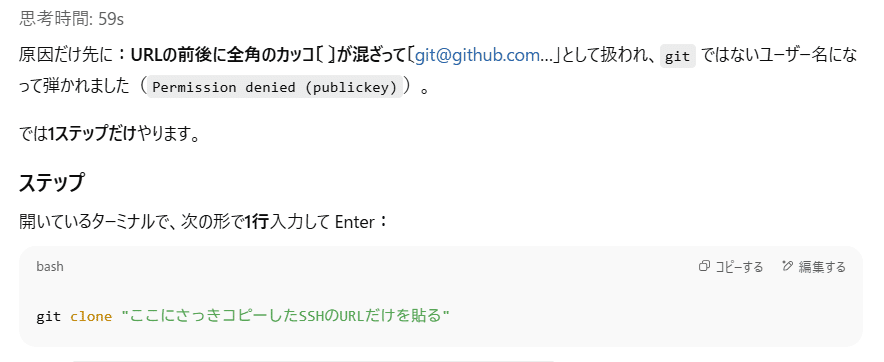Viewport: 884px width, 362px height.
Task: Click the bold 1行 text
Action: (x=258, y=222)
